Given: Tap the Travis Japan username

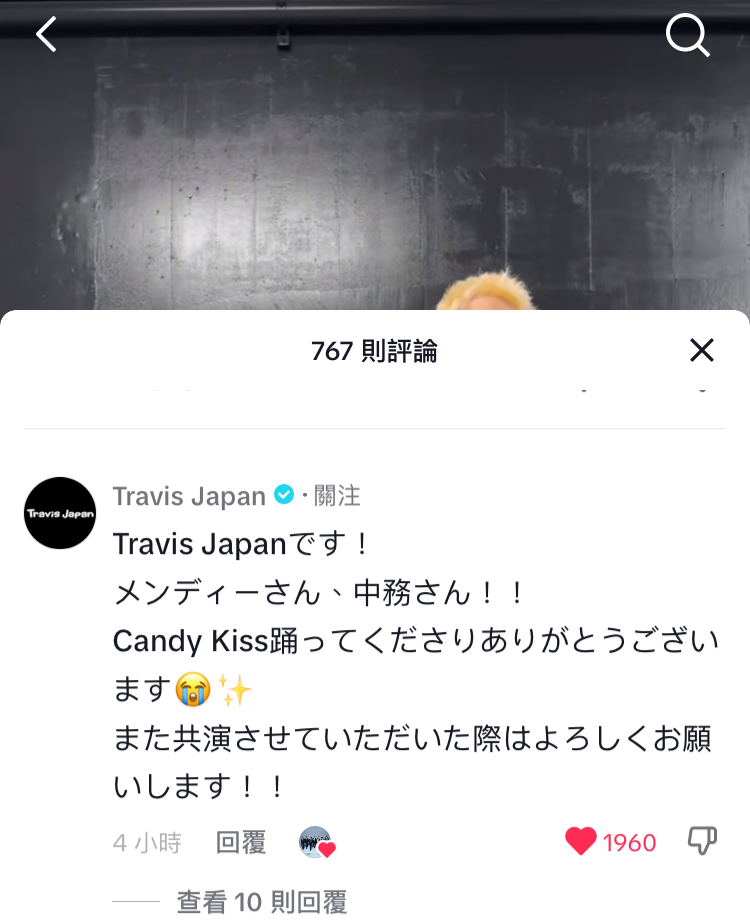Looking at the screenshot, I should point(189,496).
